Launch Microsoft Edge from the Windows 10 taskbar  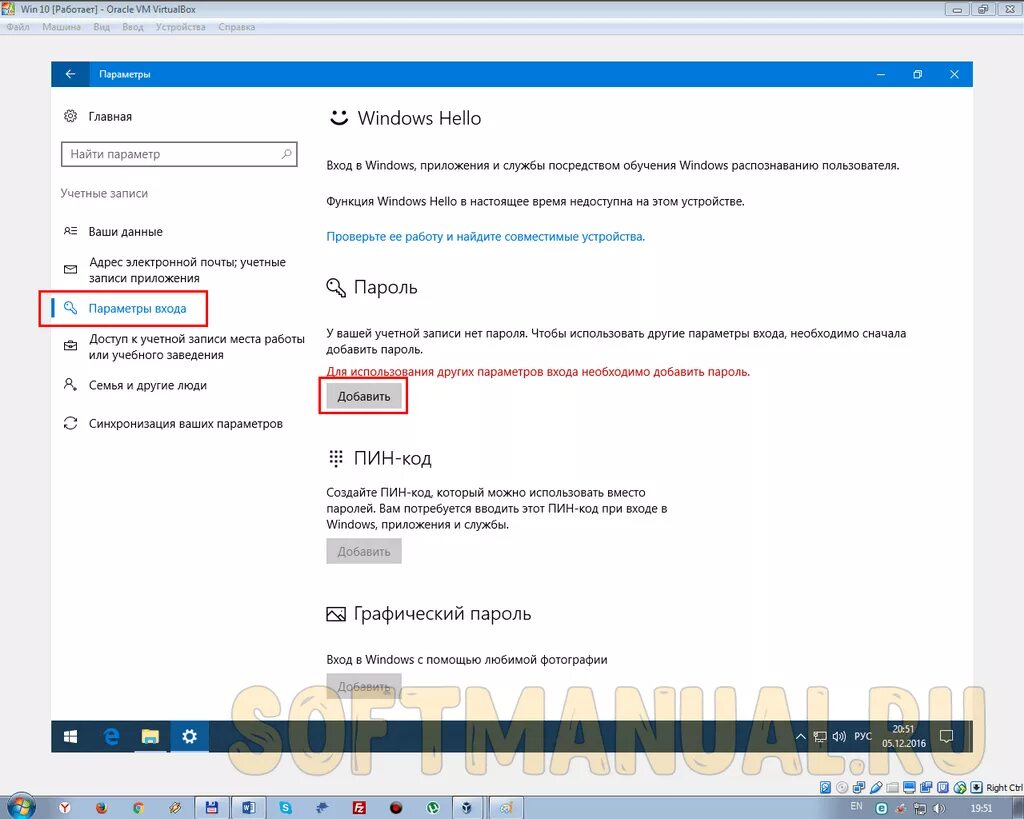point(112,737)
